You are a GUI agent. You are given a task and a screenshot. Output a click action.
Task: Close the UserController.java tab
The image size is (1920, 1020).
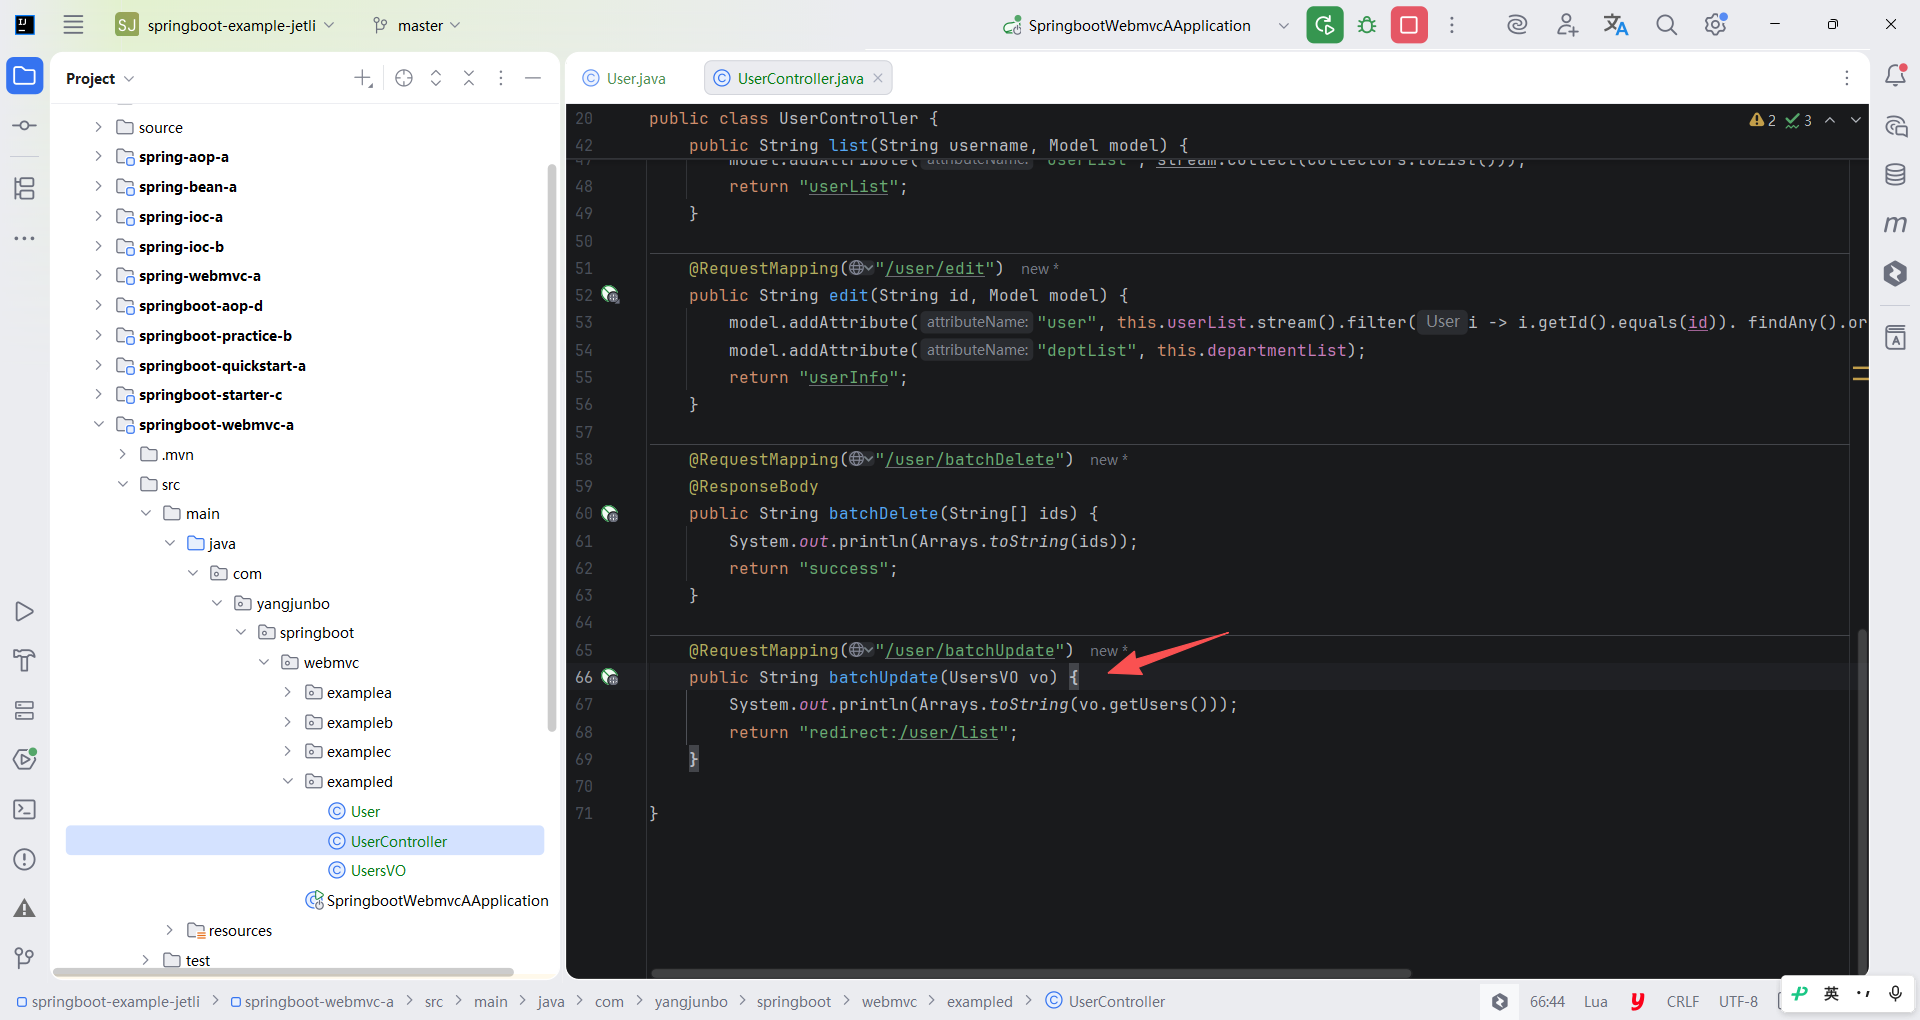(878, 78)
